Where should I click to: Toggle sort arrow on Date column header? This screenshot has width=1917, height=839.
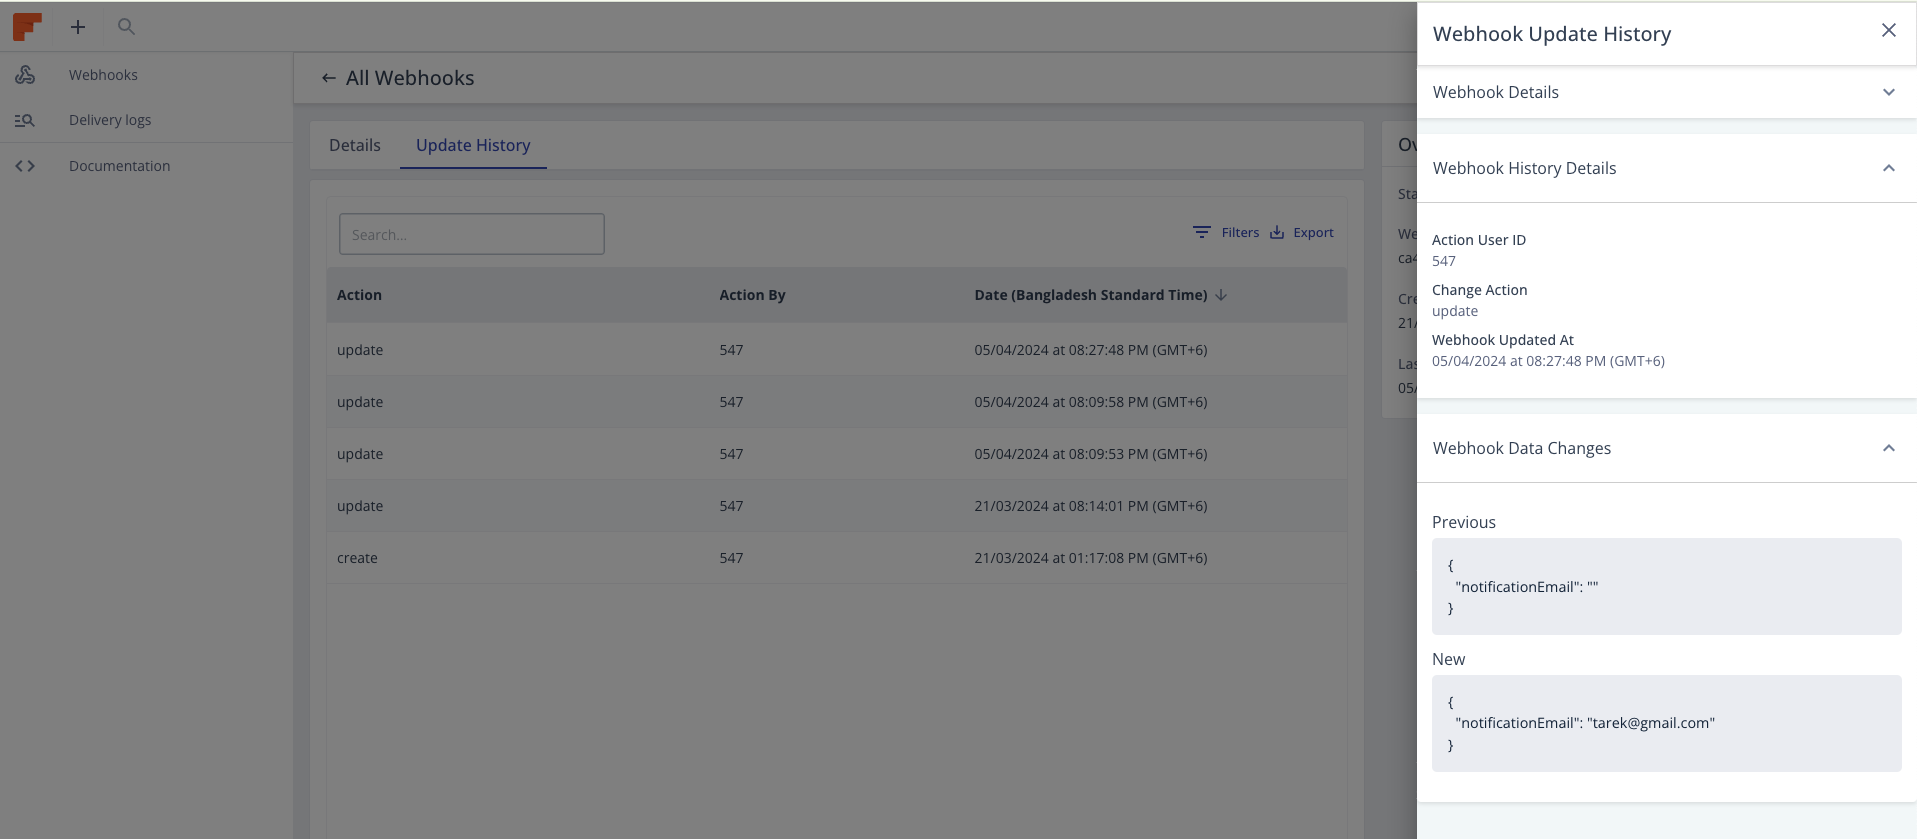[x=1221, y=295]
